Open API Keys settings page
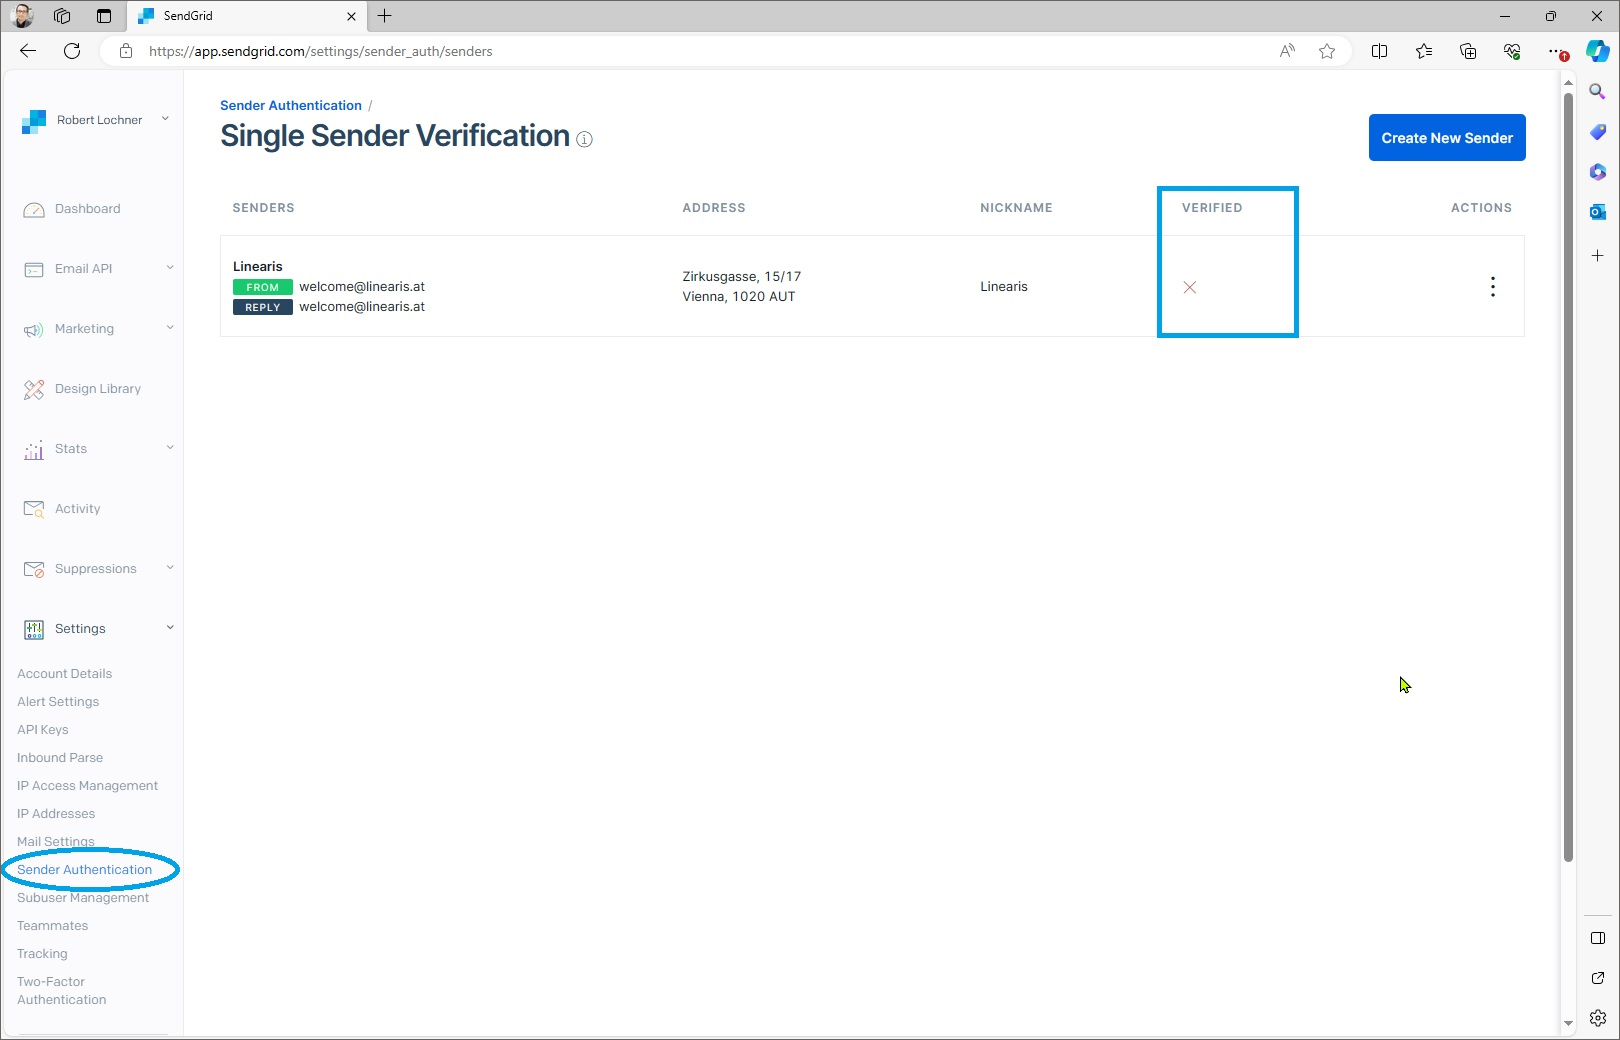 [x=43, y=730]
